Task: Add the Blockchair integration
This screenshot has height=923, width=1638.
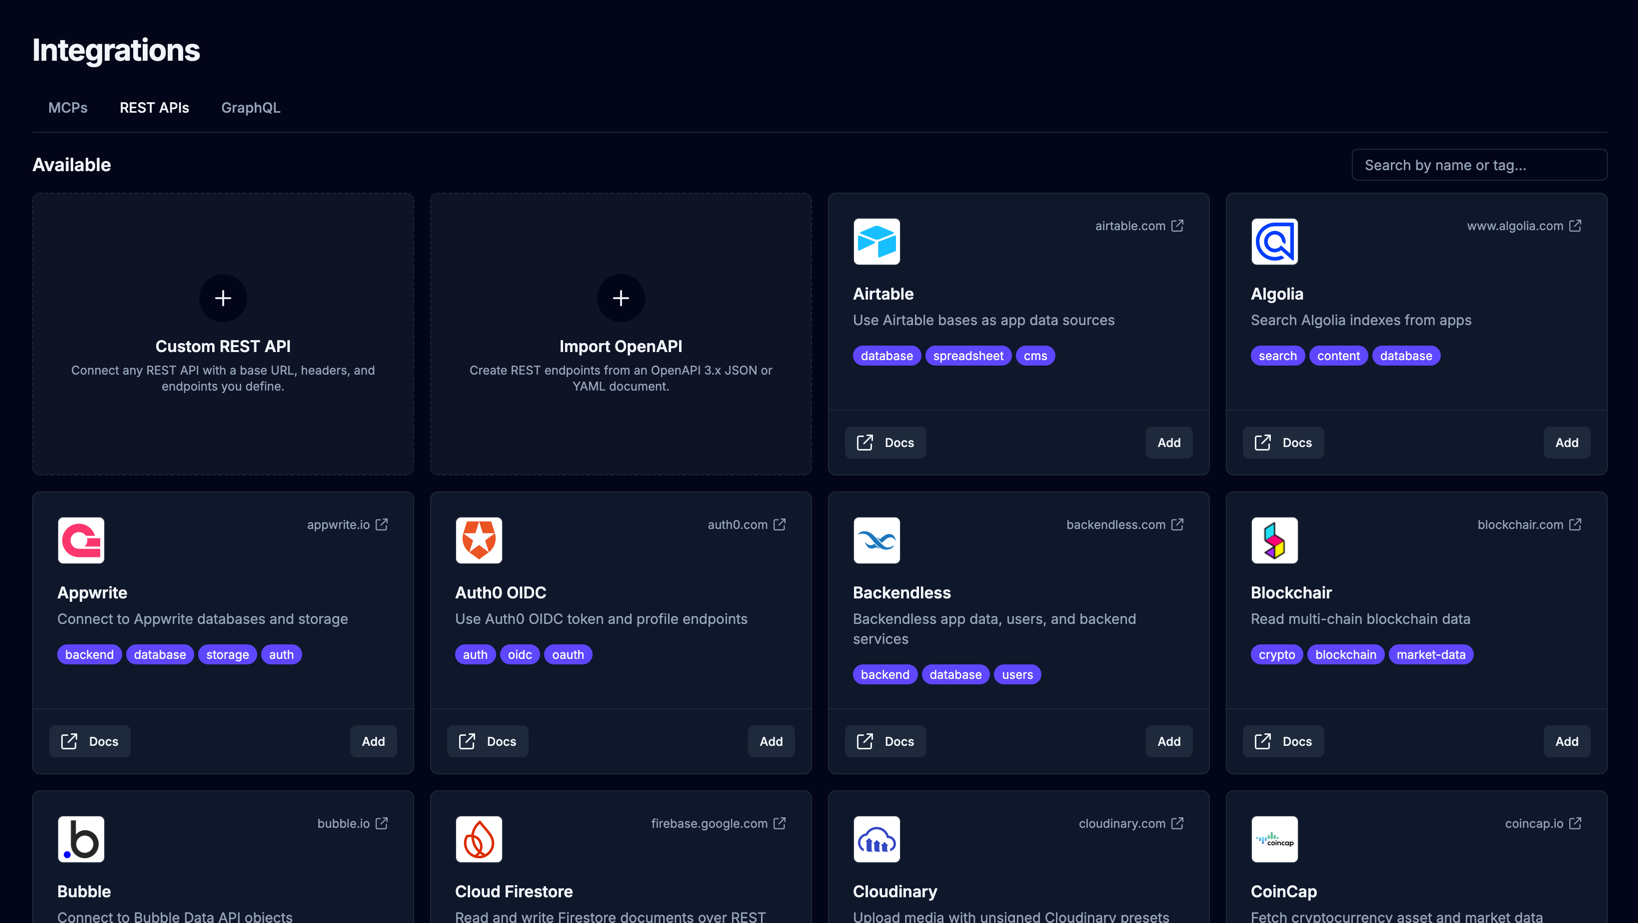Action: point(1567,742)
